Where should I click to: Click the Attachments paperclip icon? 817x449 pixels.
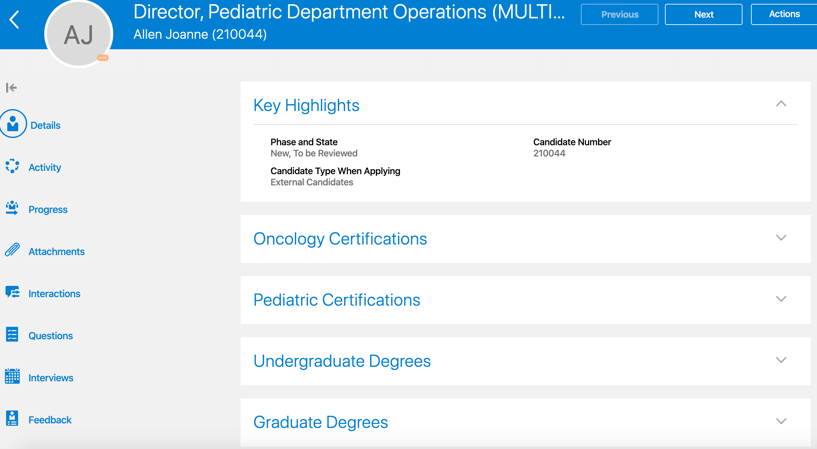(12, 250)
